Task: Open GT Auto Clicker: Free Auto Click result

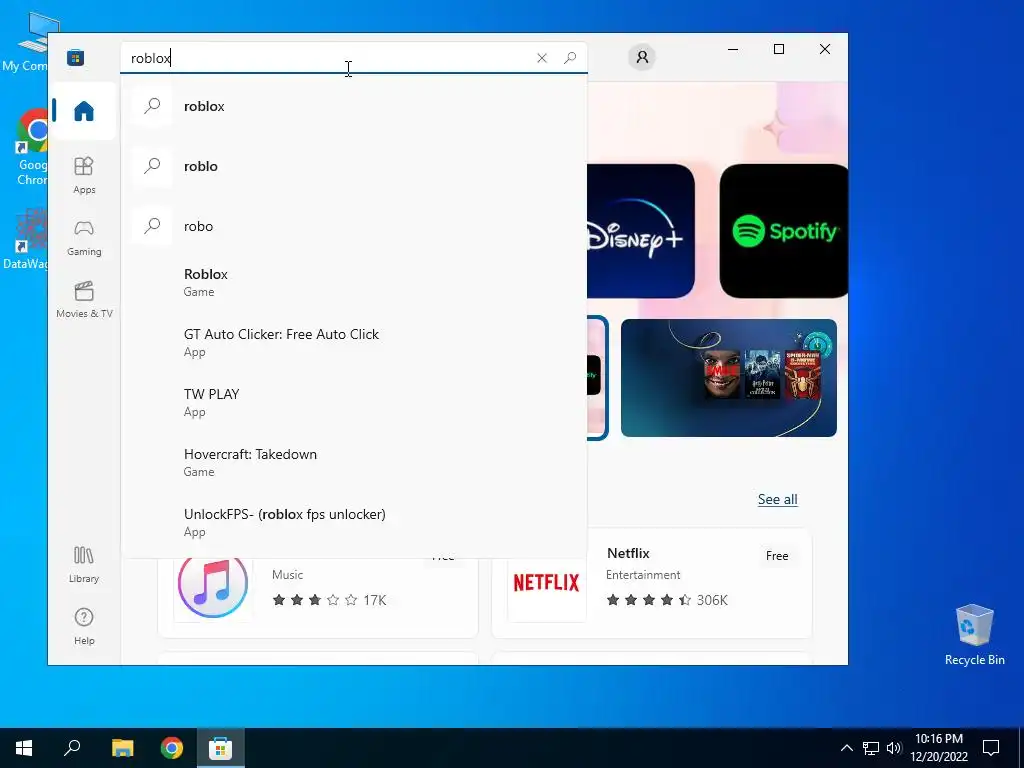Action: click(354, 342)
